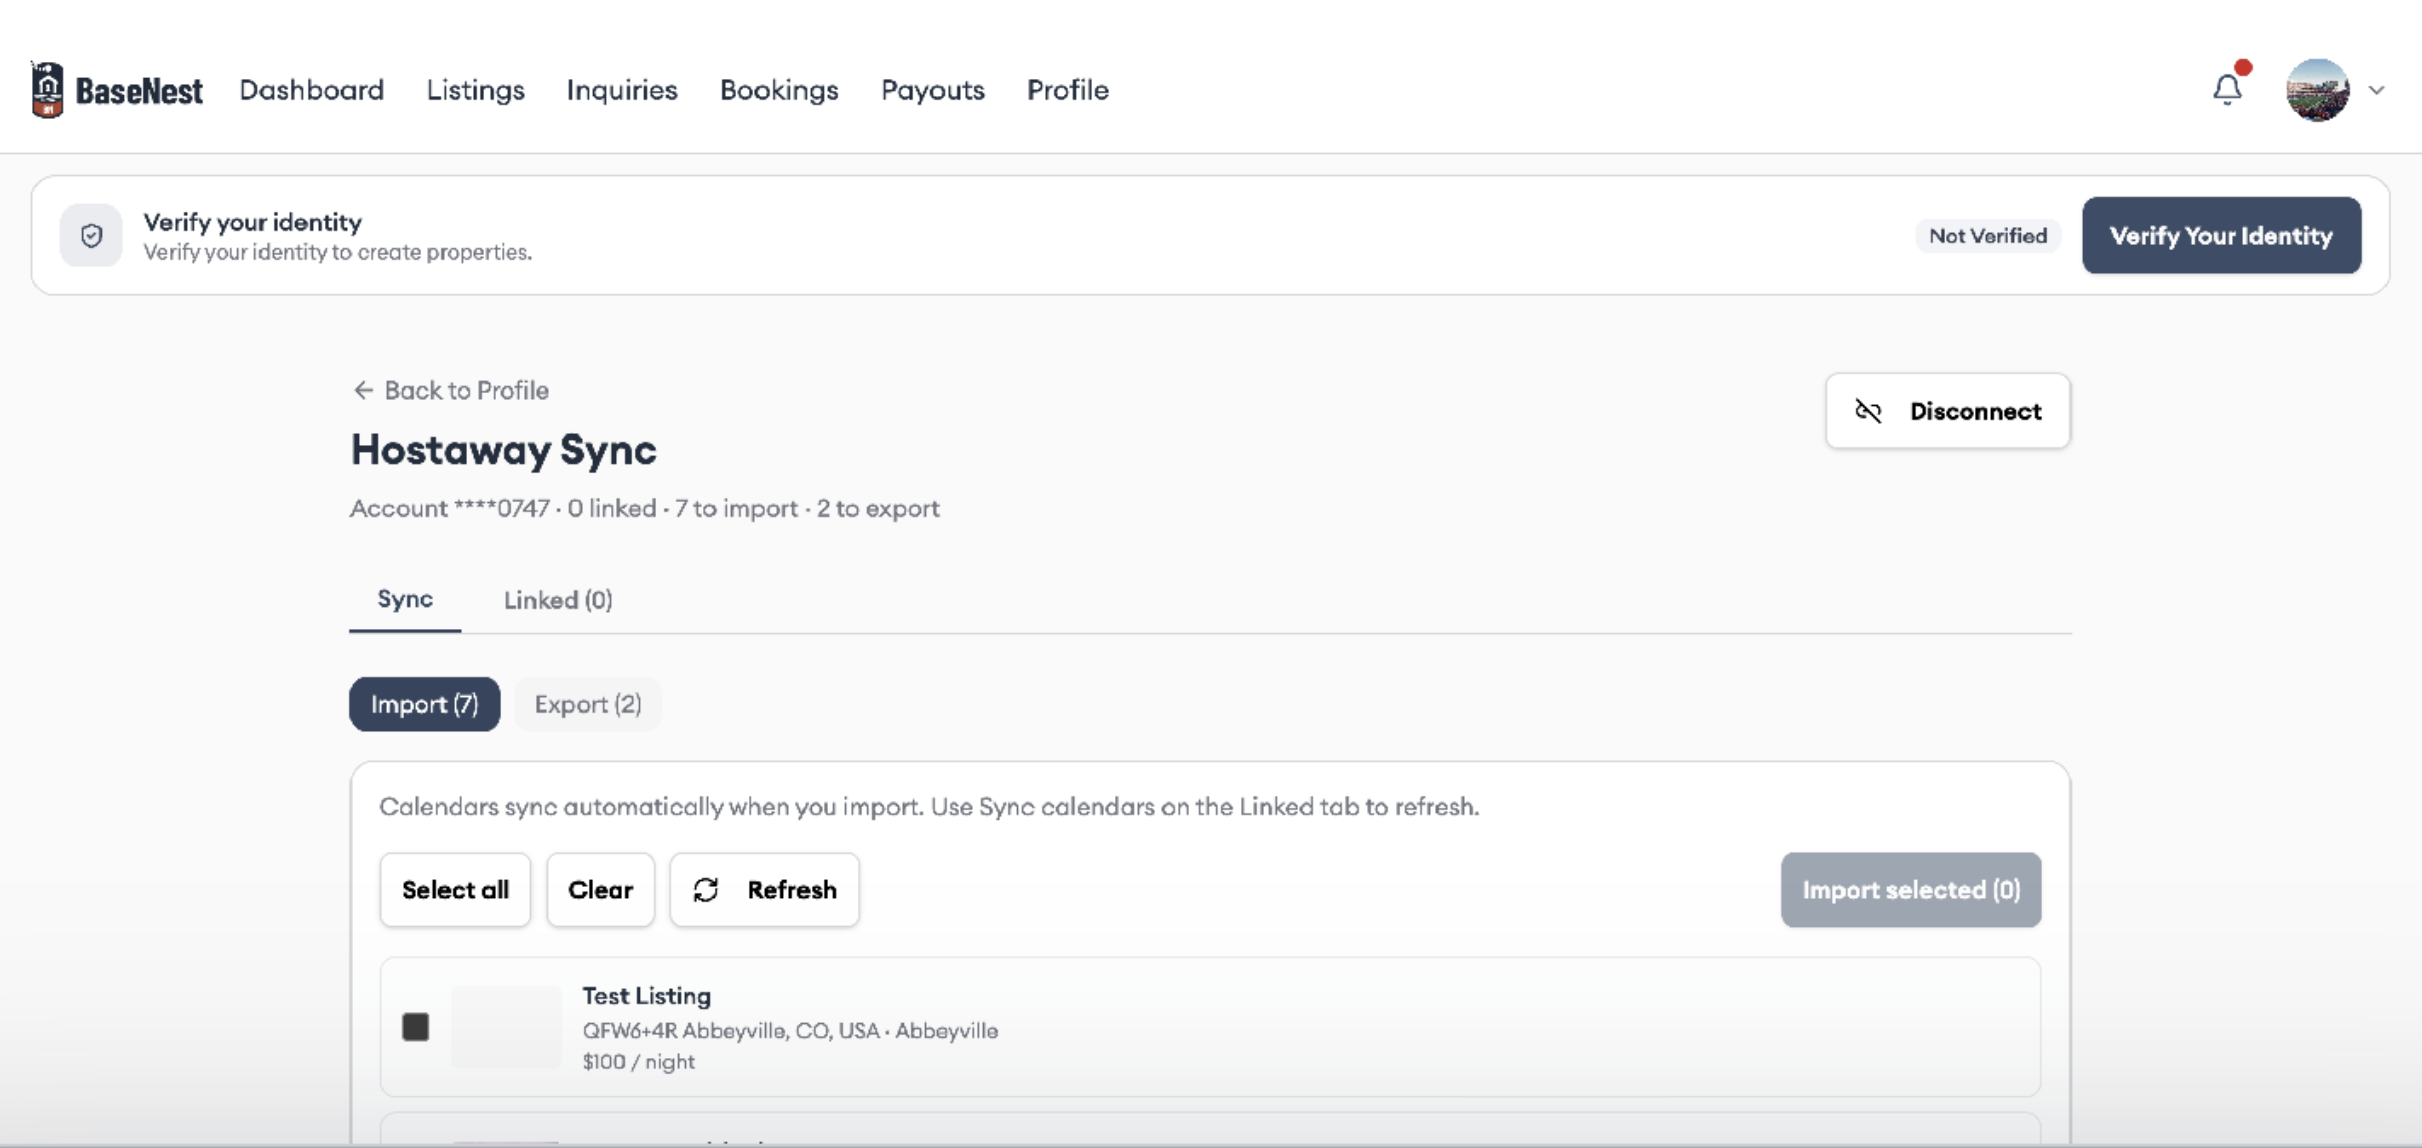Click the calendars sync info text
Image resolution: width=2422 pixels, height=1148 pixels.
click(929, 807)
